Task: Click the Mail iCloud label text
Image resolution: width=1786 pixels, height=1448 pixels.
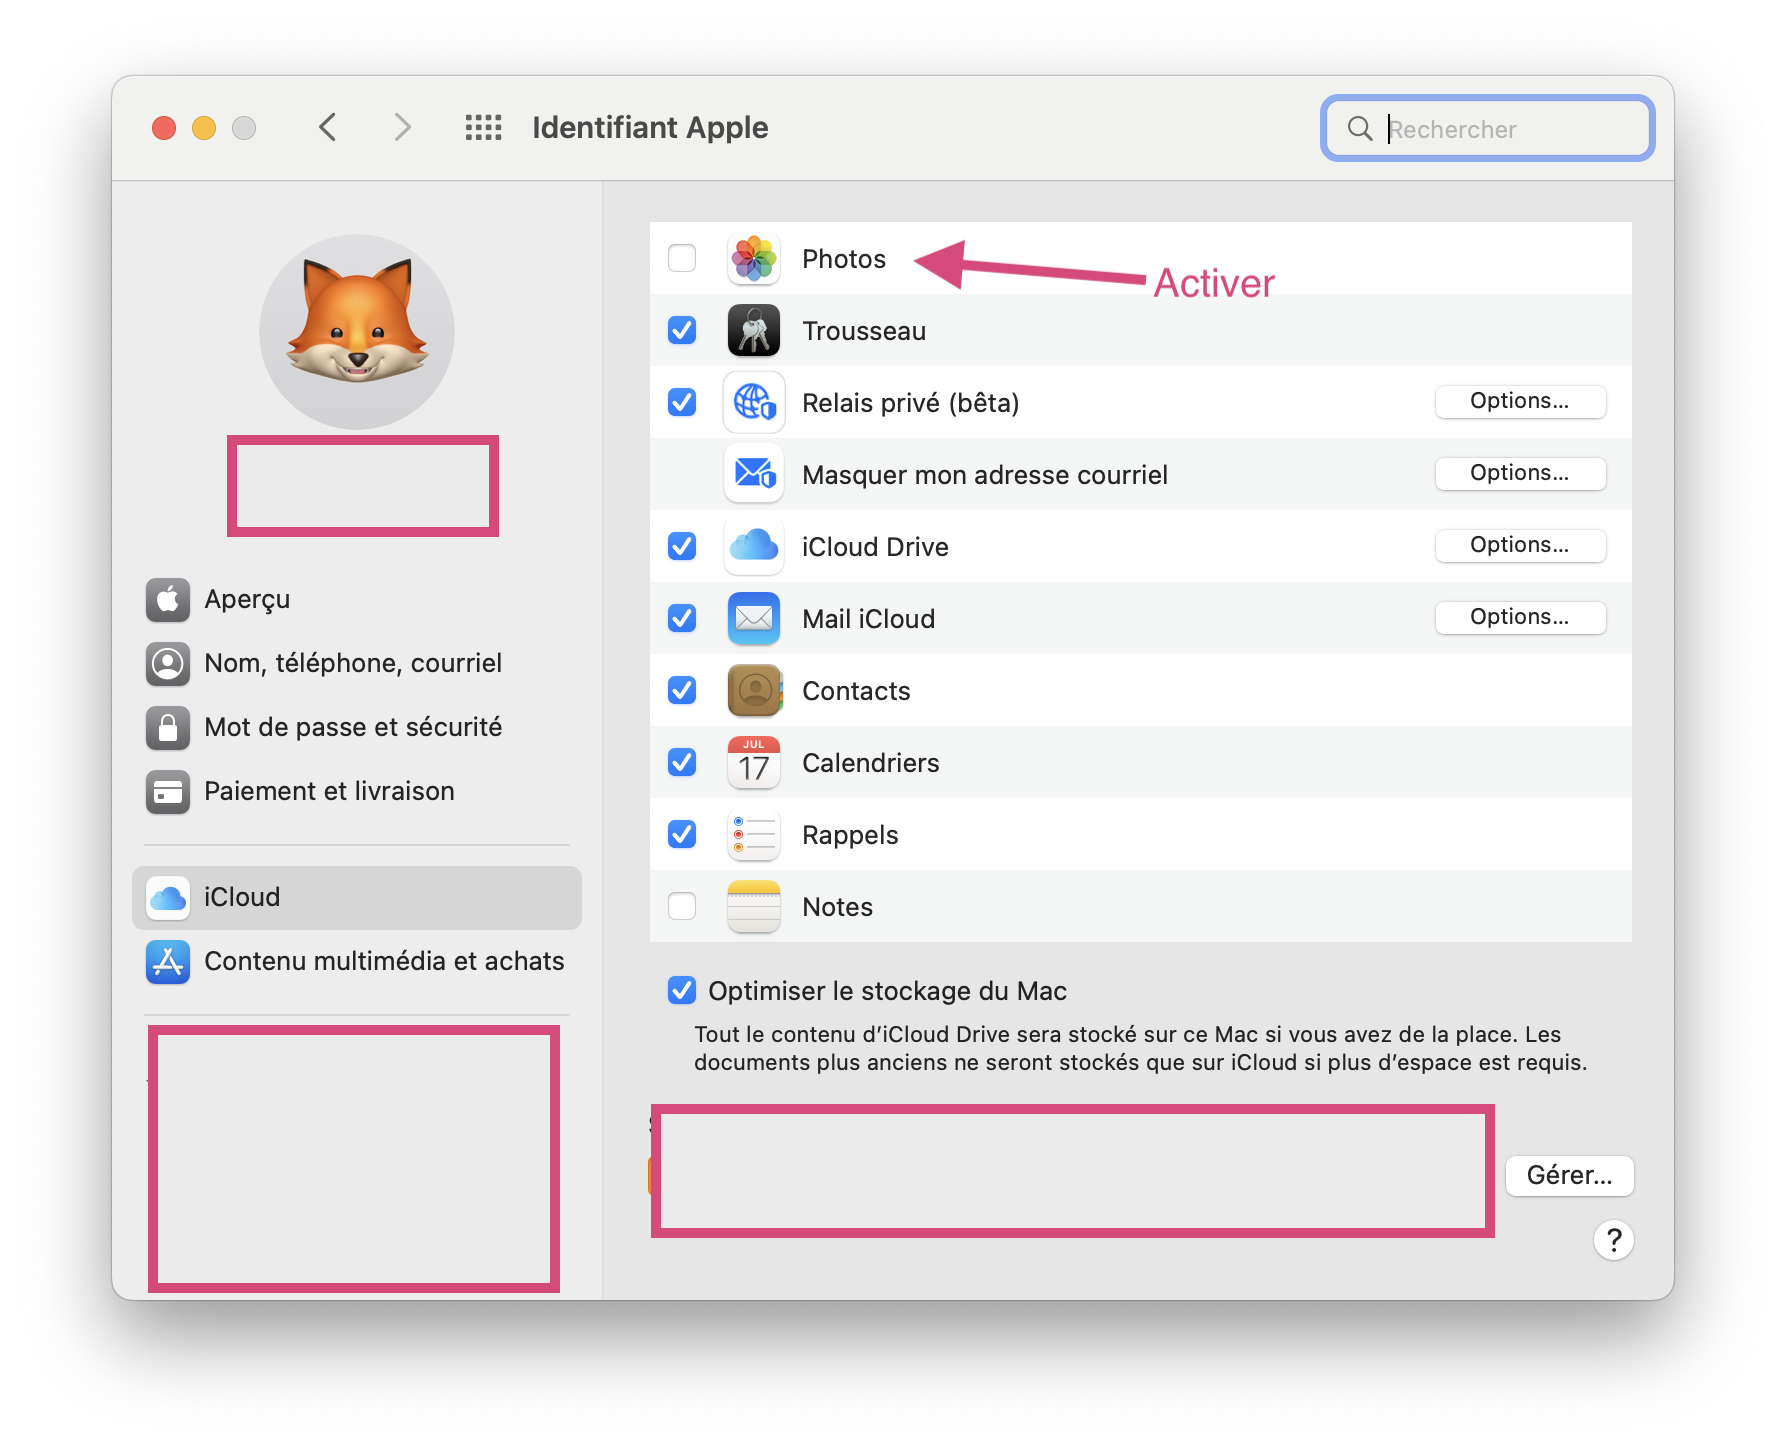Action: 869,620
